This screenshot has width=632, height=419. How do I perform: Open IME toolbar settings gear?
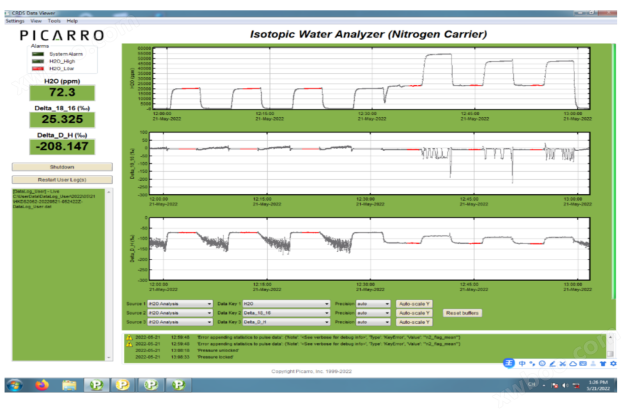tap(613, 363)
